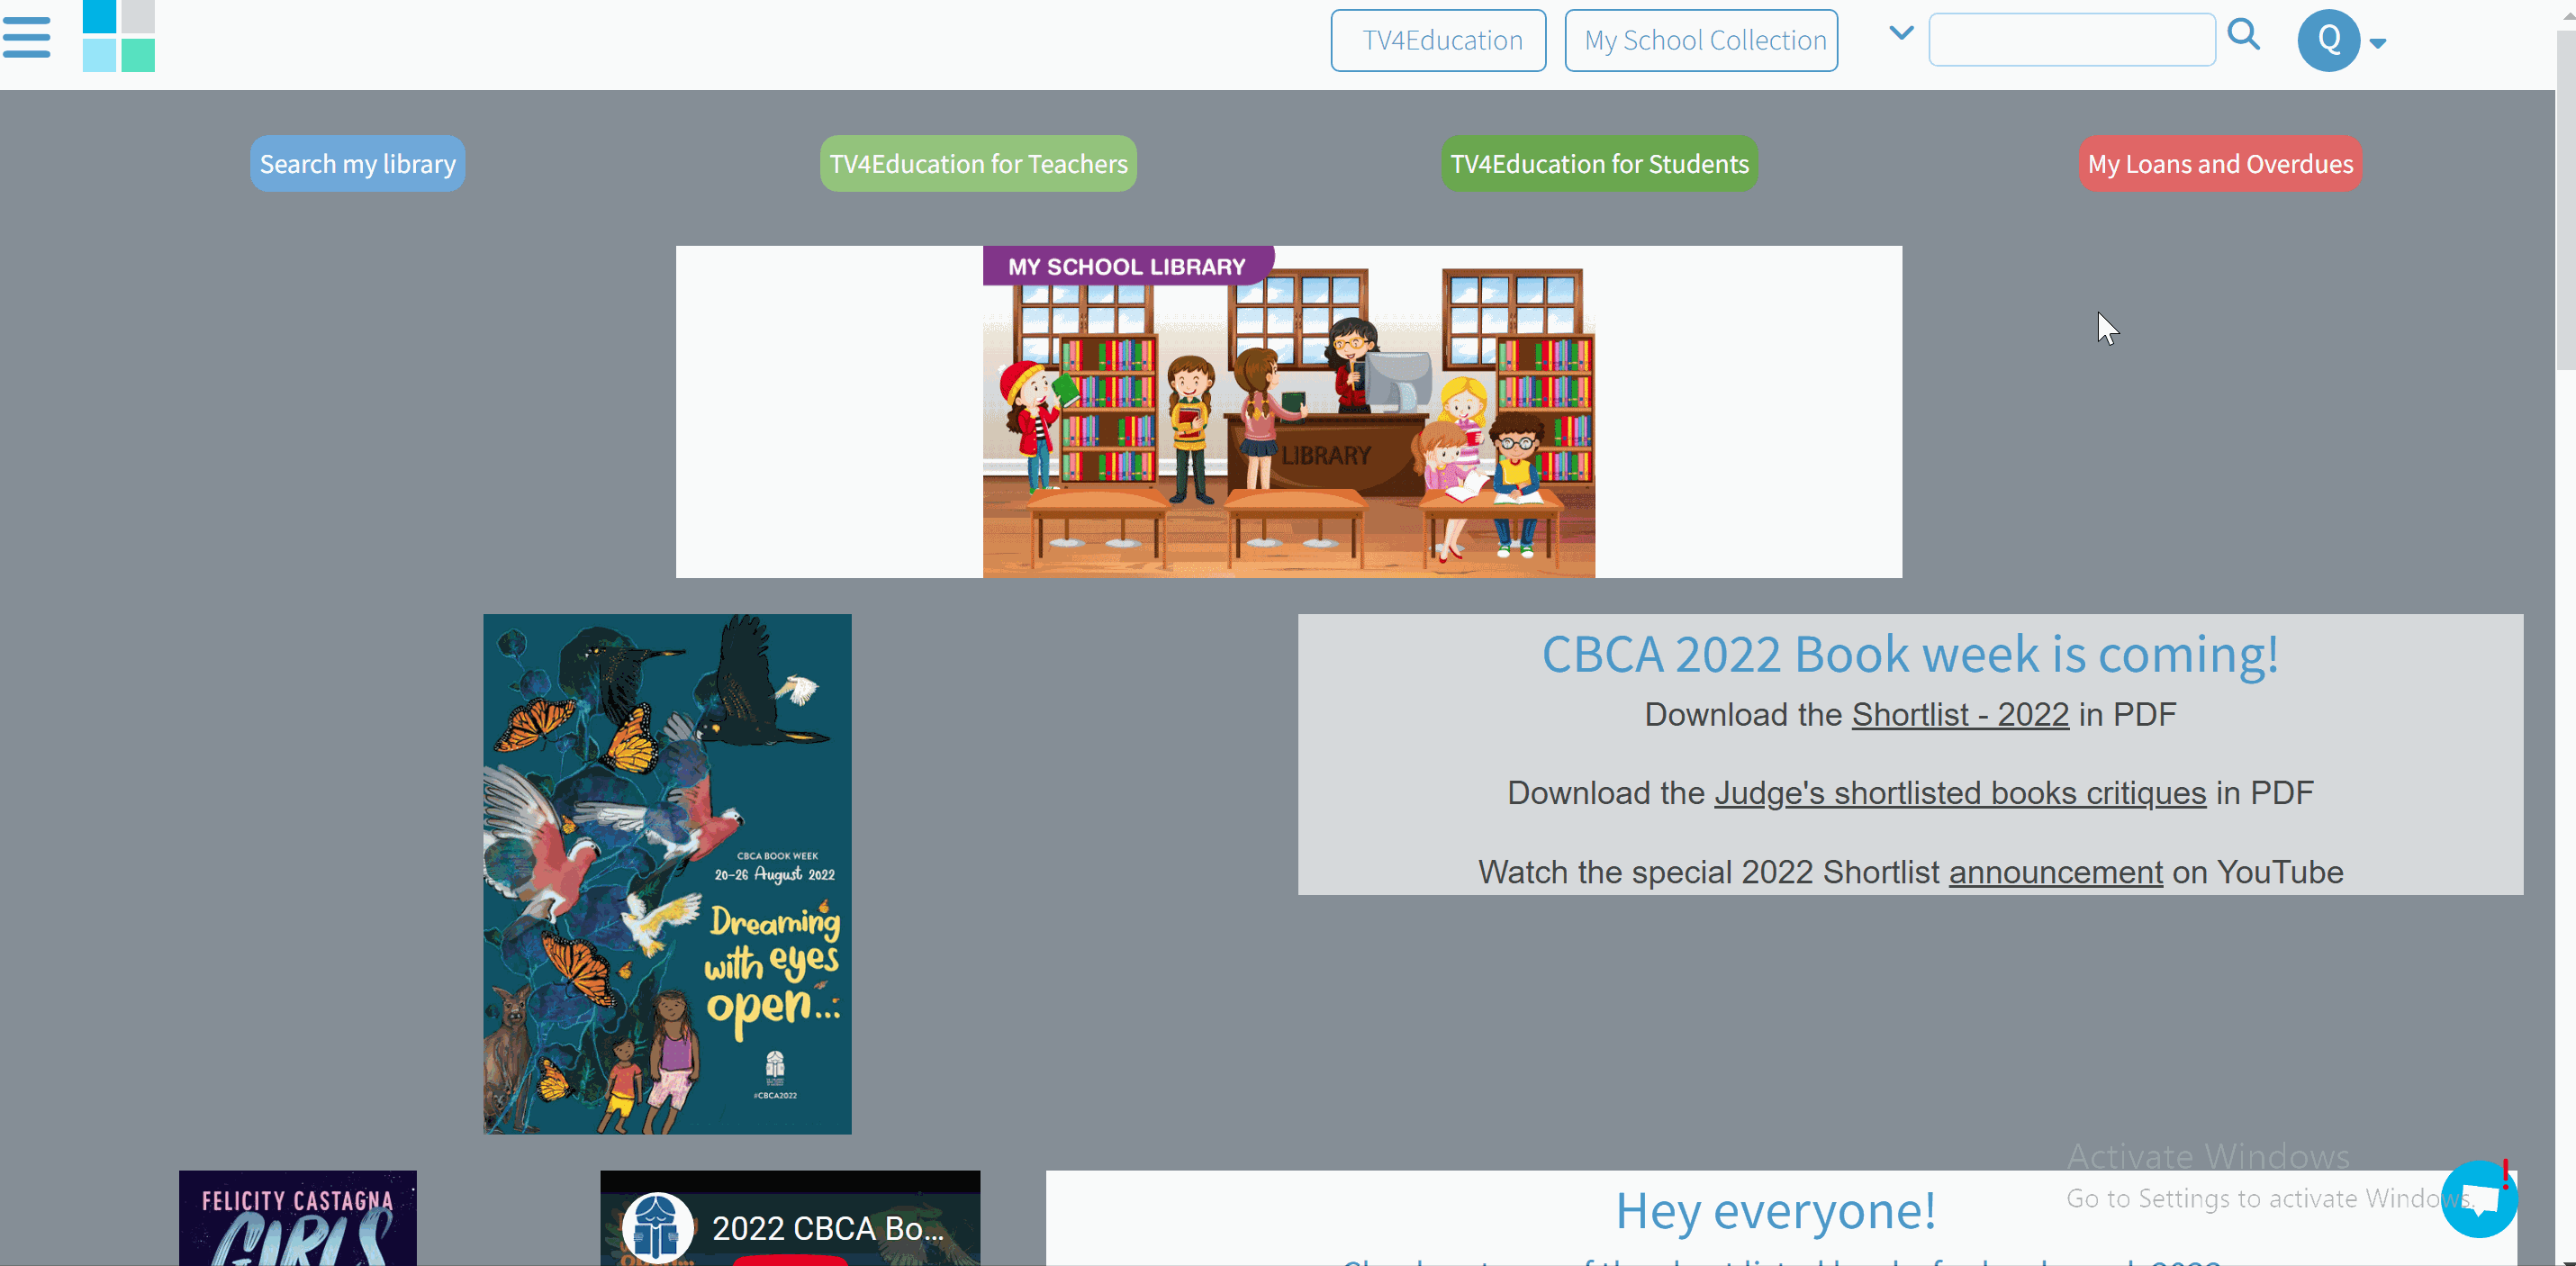The width and height of the screenshot is (2576, 1266).
Task: Open My School Collection tab
Action: pos(1701,41)
